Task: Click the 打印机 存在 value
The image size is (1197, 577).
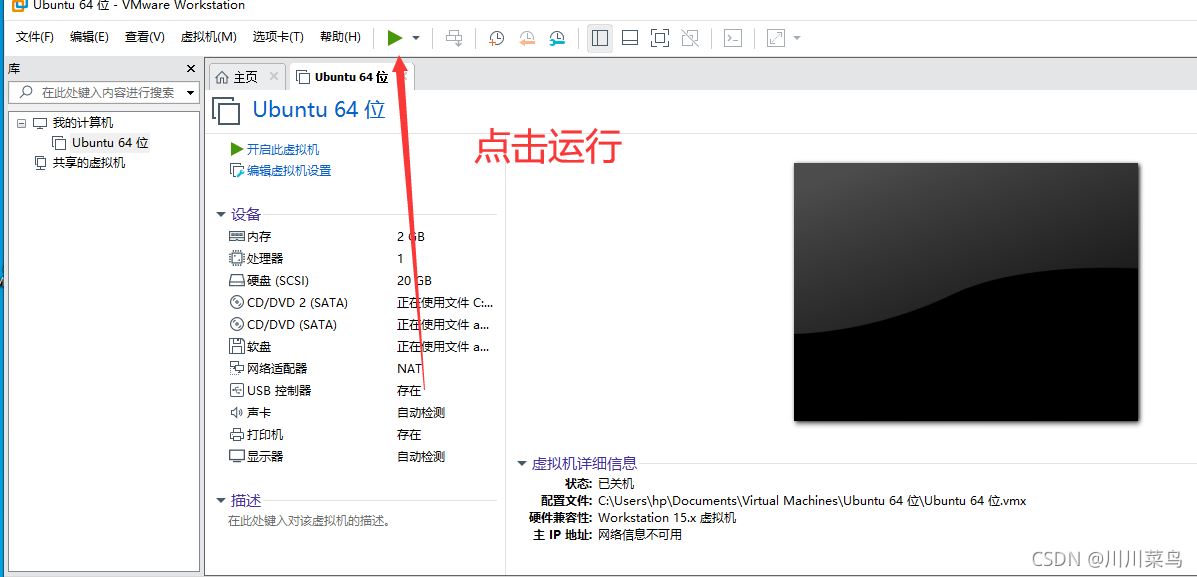Action: (x=409, y=435)
